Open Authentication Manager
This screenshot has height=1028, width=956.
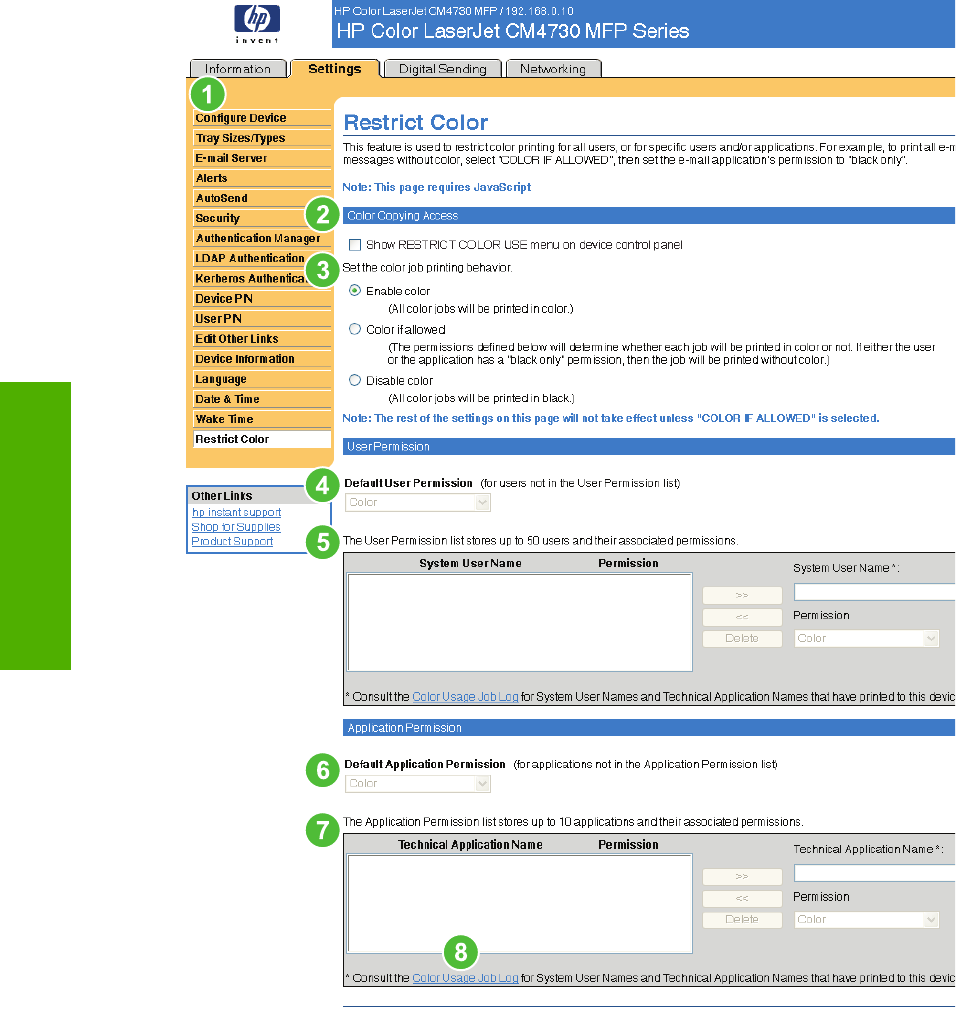tap(262, 239)
